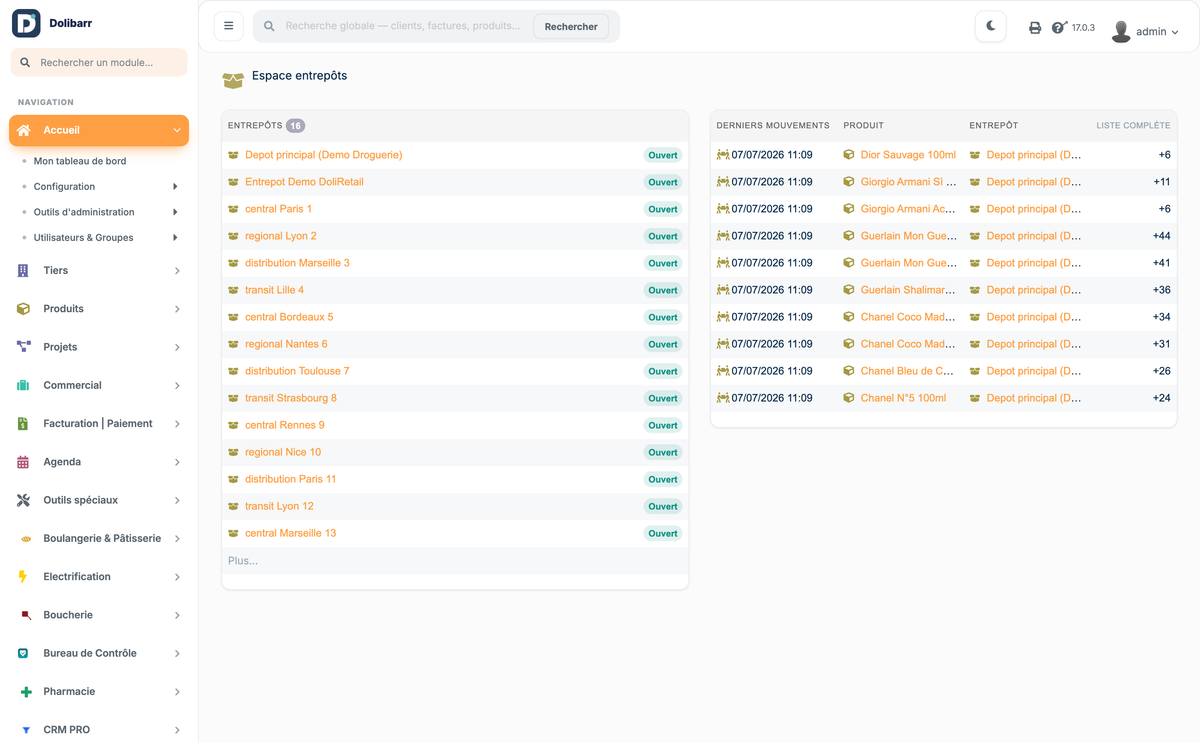The height and width of the screenshot is (743, 1200).
Task: Click the Dolibarr logo icon
Action: pyautogui.click(x=26, y=23)
